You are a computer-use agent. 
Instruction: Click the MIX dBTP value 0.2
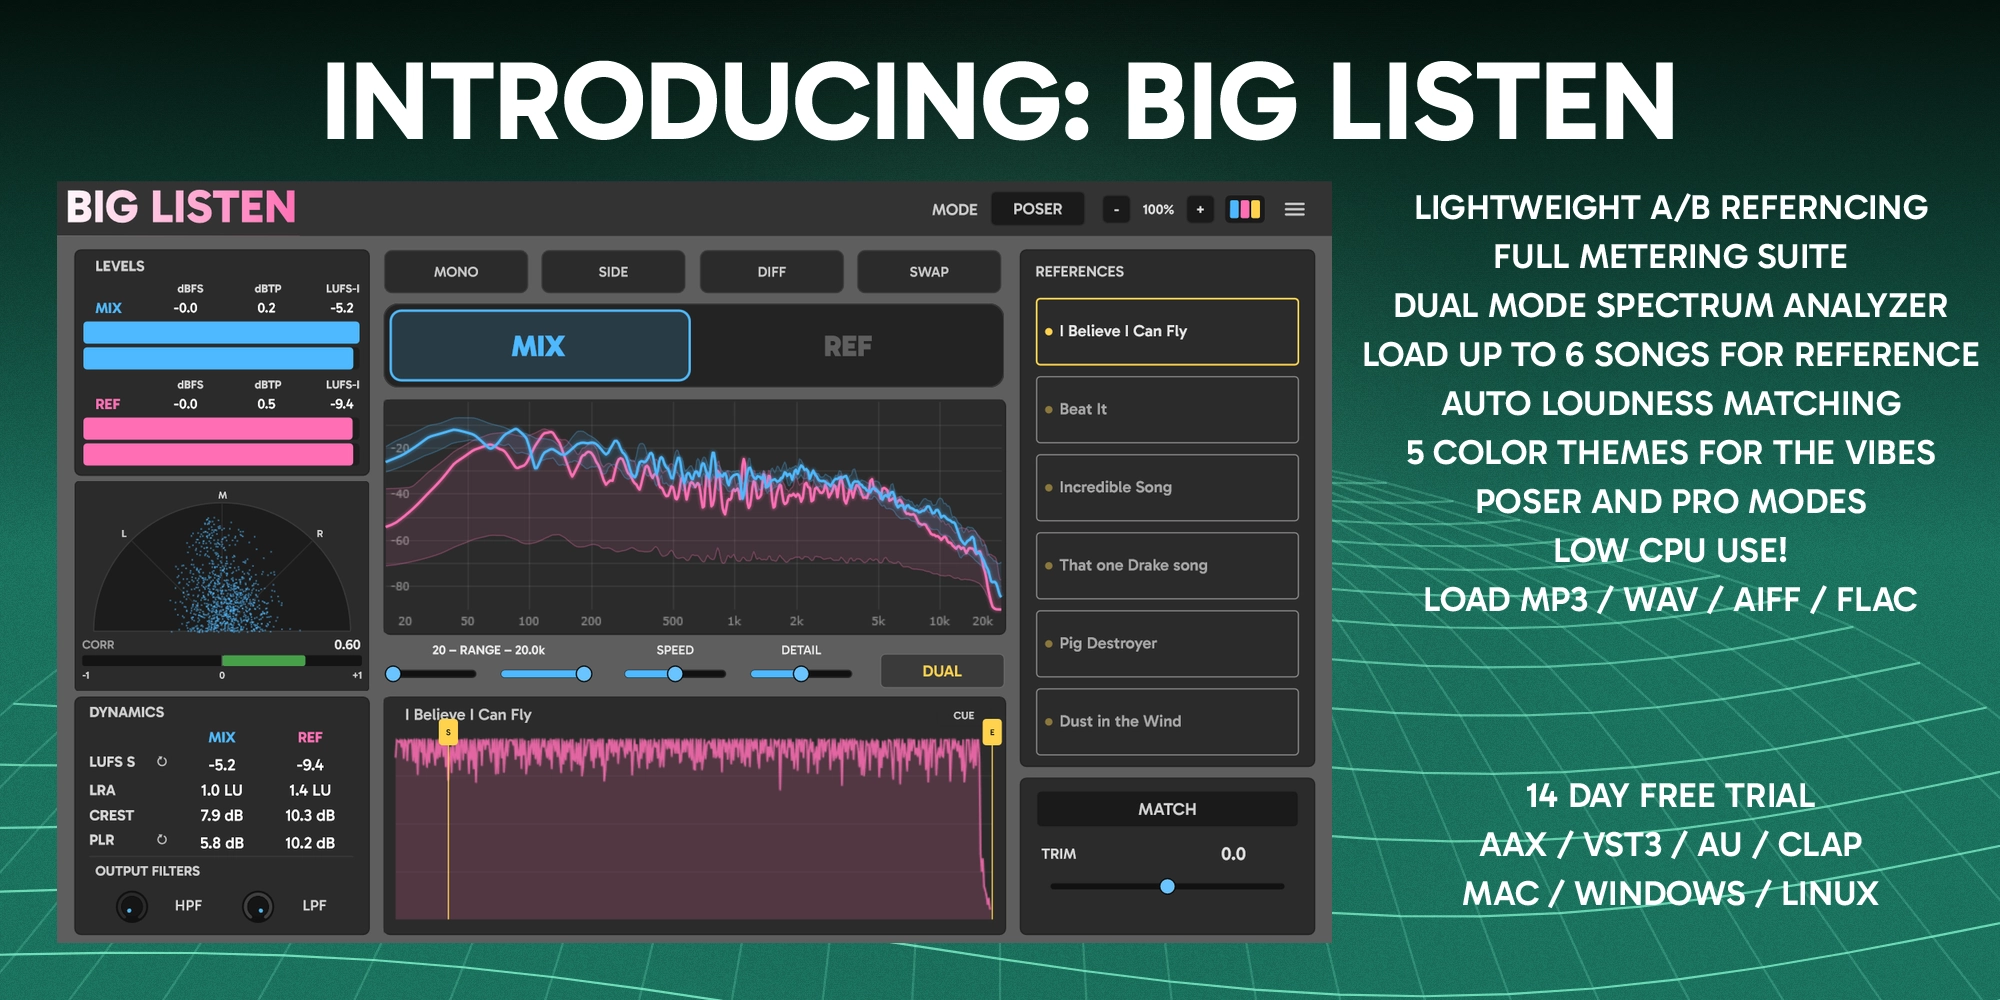266,308
